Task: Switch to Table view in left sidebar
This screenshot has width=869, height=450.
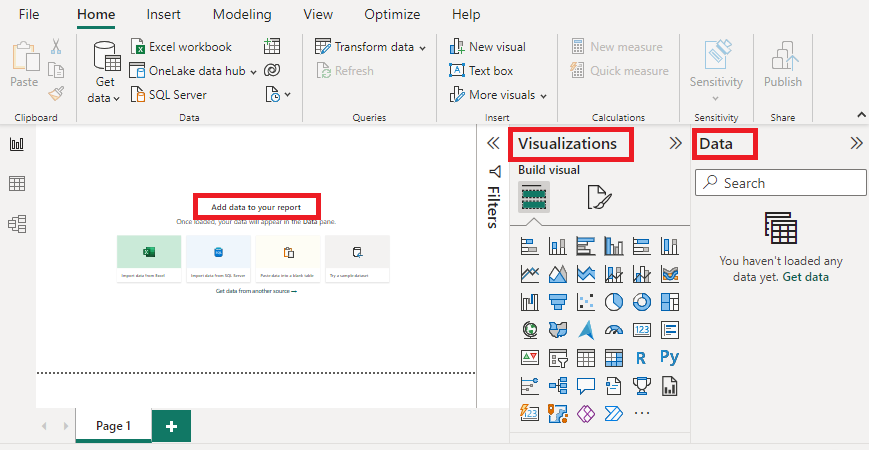Action: click(17, 184)
